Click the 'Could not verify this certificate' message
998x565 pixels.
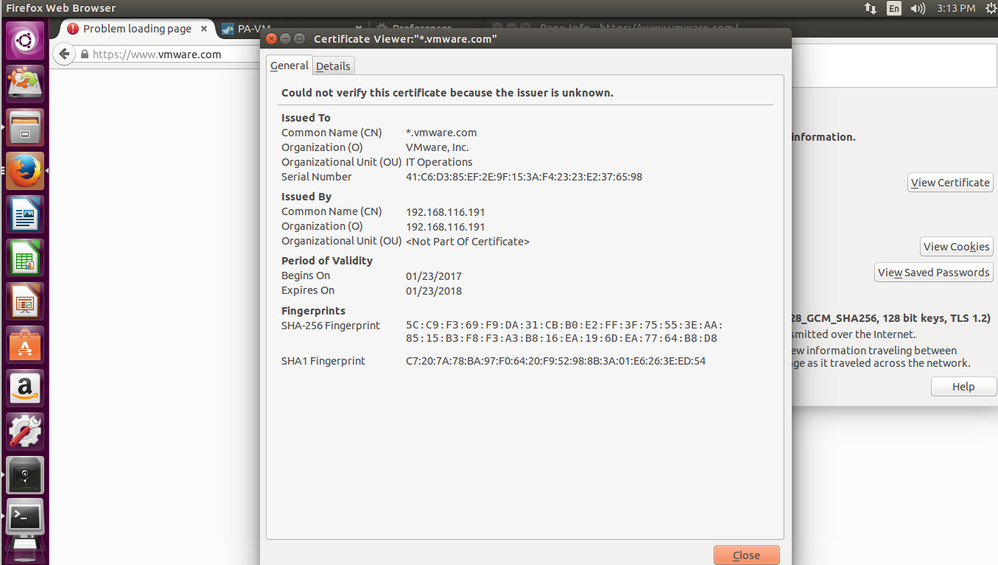tap(447, 92)
